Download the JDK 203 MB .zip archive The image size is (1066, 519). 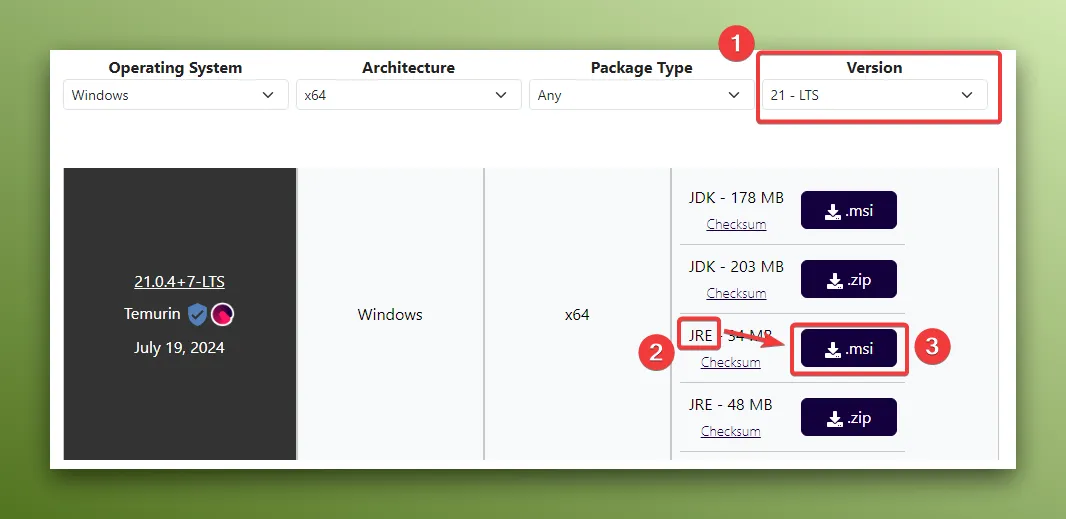click(x=848, y=279)
